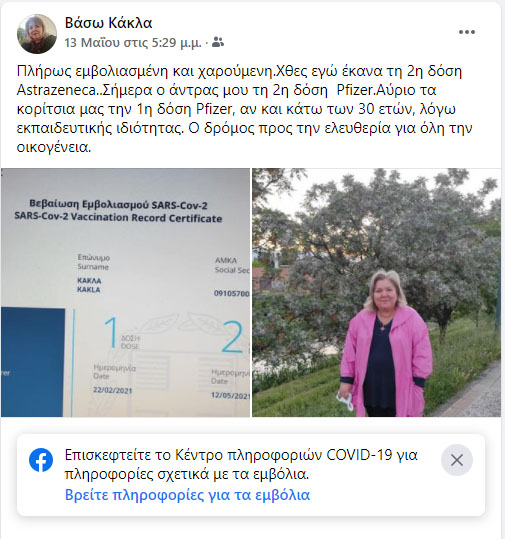Click the AMKA number 09105700 on certificate
The height and width of the screenshot is (539, 505).
[231, 293]
